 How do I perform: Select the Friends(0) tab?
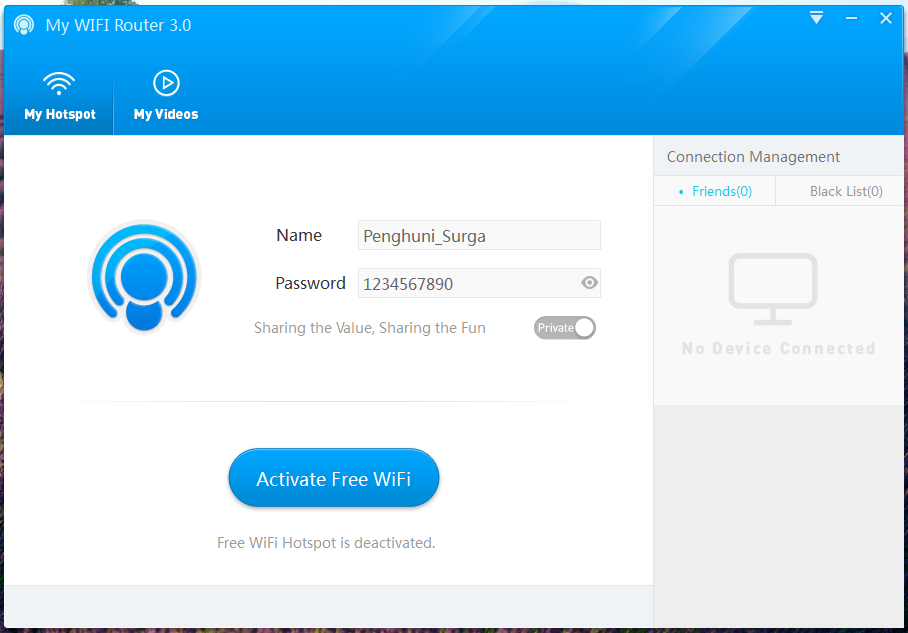pyautogui.click(x=715, y=191)
